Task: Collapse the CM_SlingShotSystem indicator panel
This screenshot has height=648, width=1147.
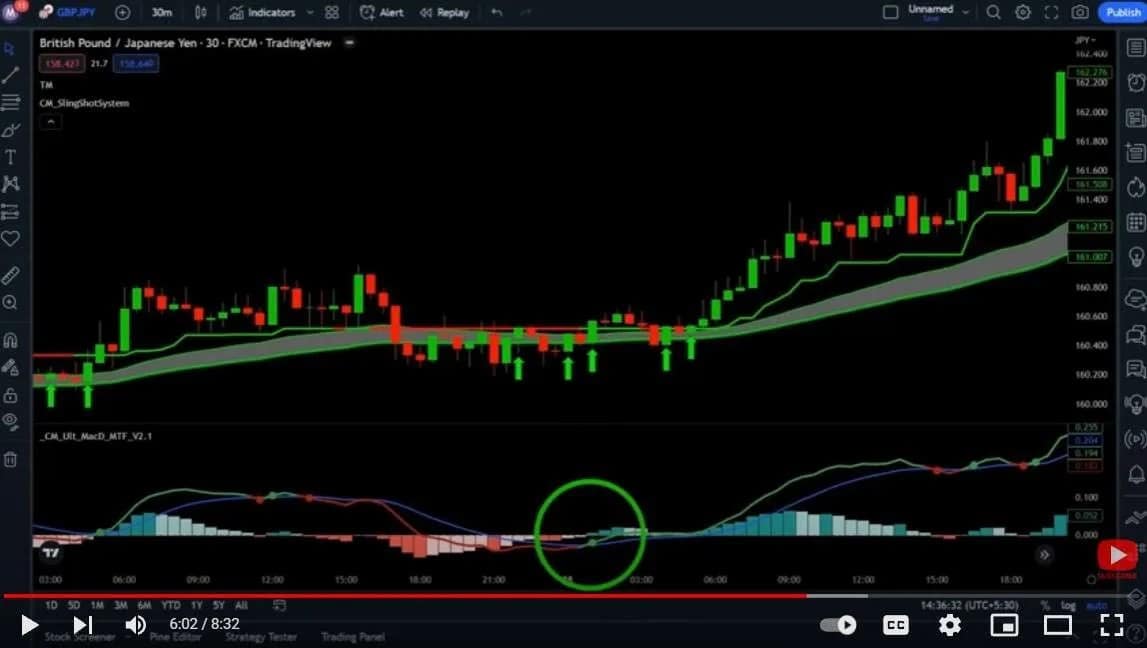Action: [x=49, y=121]
